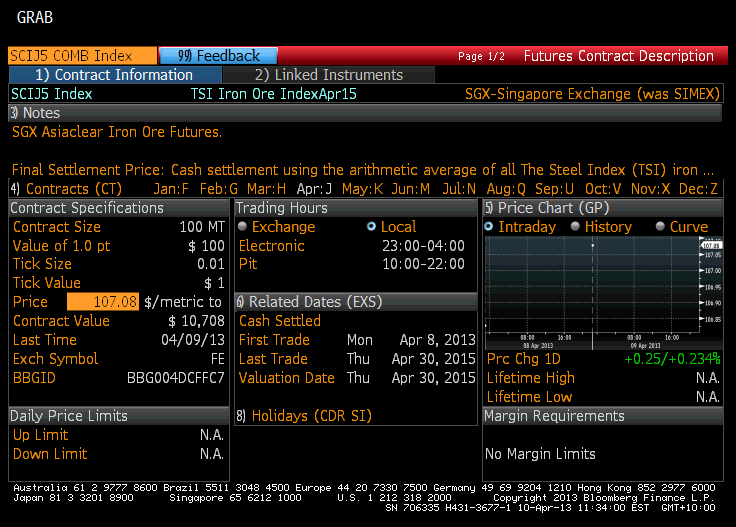Select the Mar:H contract month

(266, 189)
